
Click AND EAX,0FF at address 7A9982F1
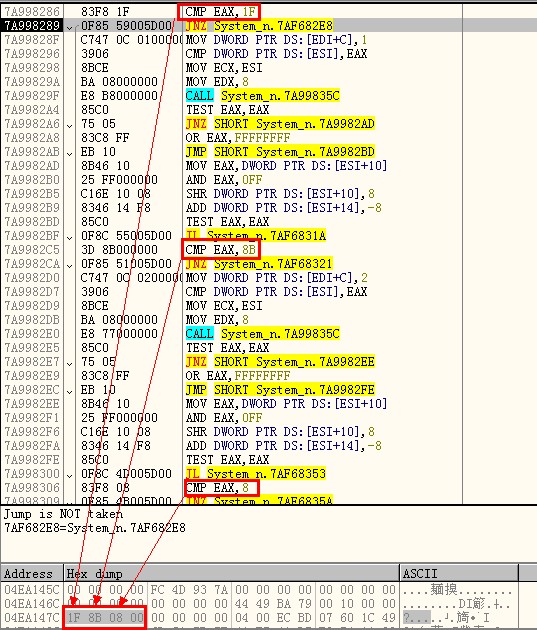[x=224, y=417]
